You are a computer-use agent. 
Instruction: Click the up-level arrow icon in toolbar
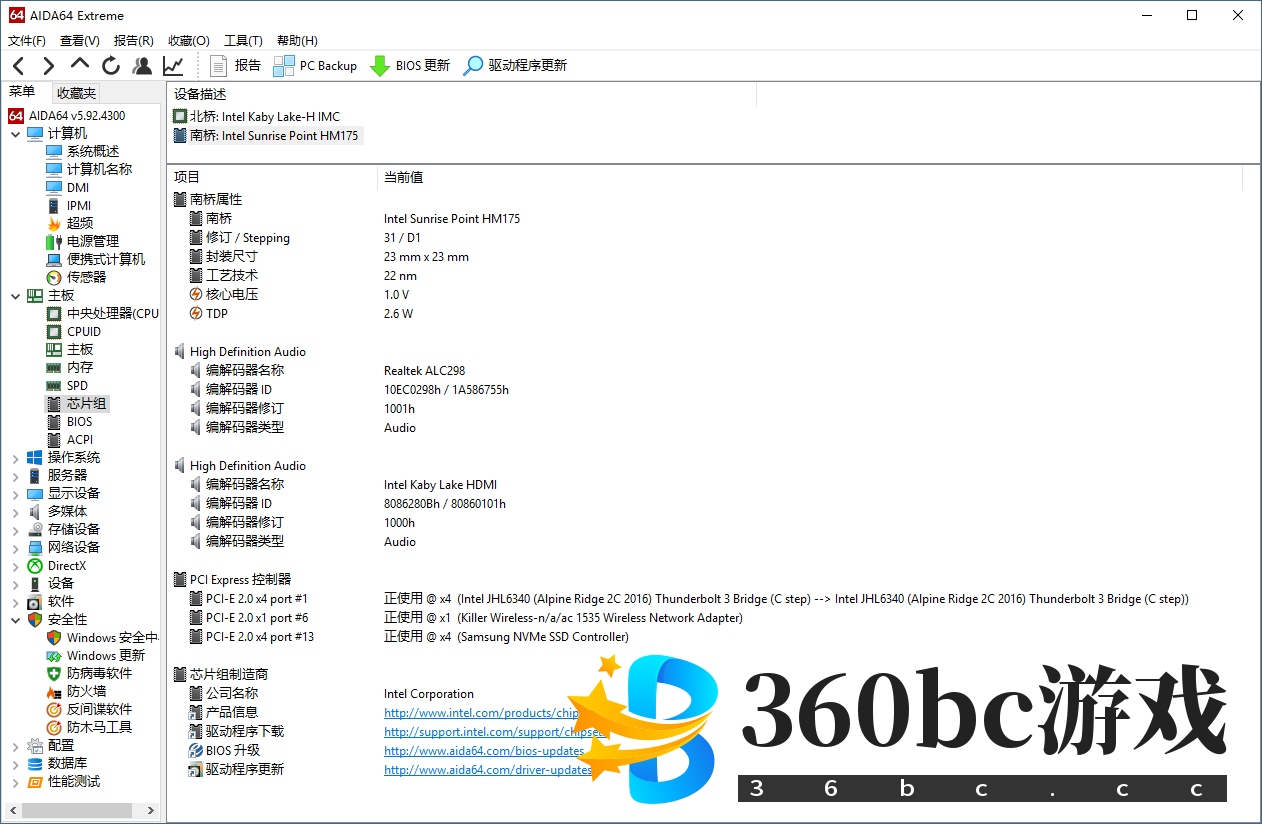click(x=80, y=65)
